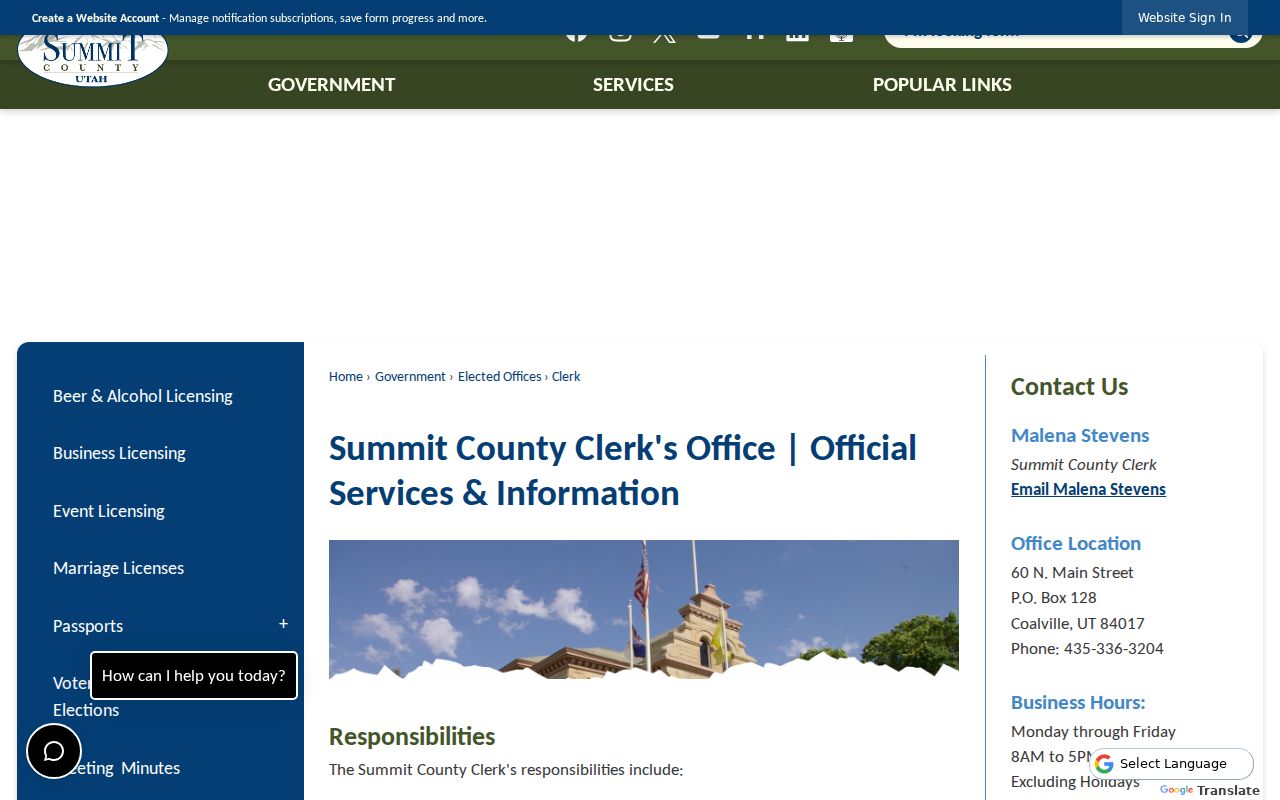Open the Government menu
This screenshot has height=800, width=1280.
(x=332, y=85)
